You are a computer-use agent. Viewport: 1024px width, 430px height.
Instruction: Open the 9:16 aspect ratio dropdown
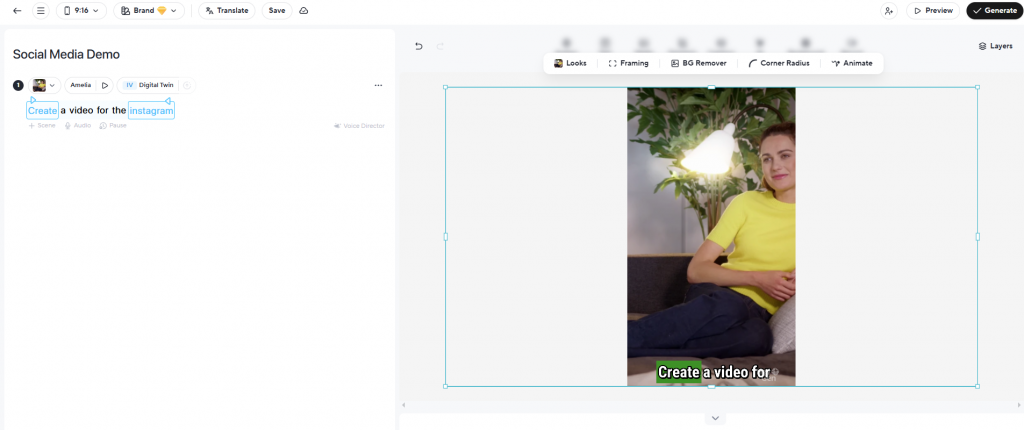[x=81, y=11]
